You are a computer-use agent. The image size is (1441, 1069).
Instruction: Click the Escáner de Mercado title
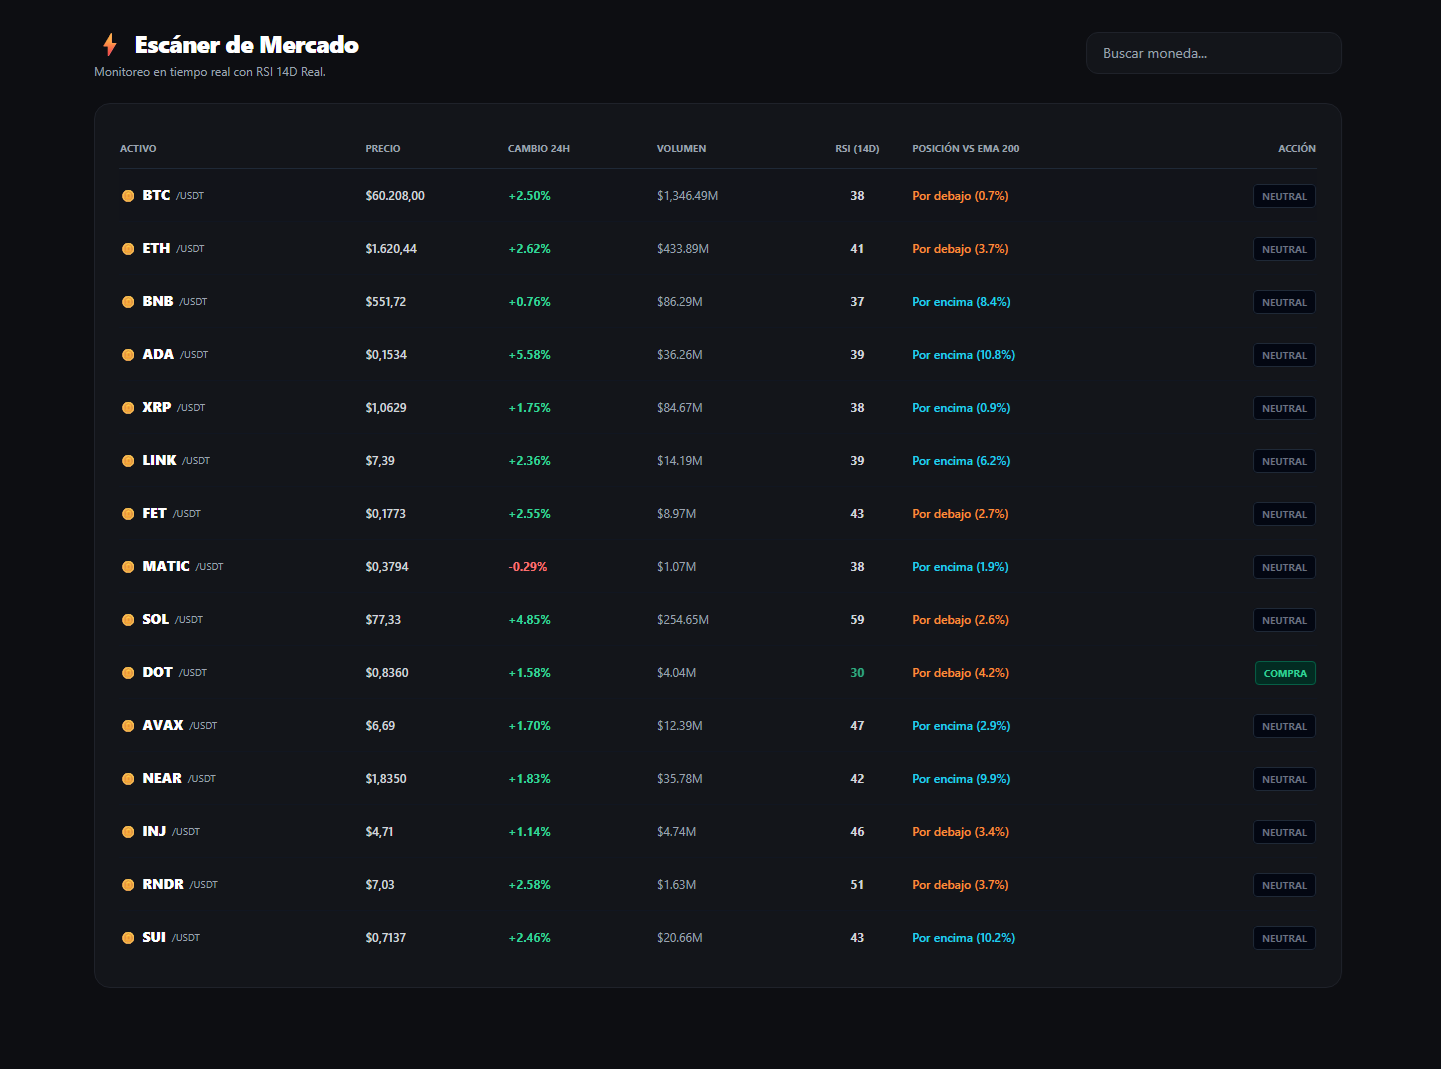click(247, 45)
